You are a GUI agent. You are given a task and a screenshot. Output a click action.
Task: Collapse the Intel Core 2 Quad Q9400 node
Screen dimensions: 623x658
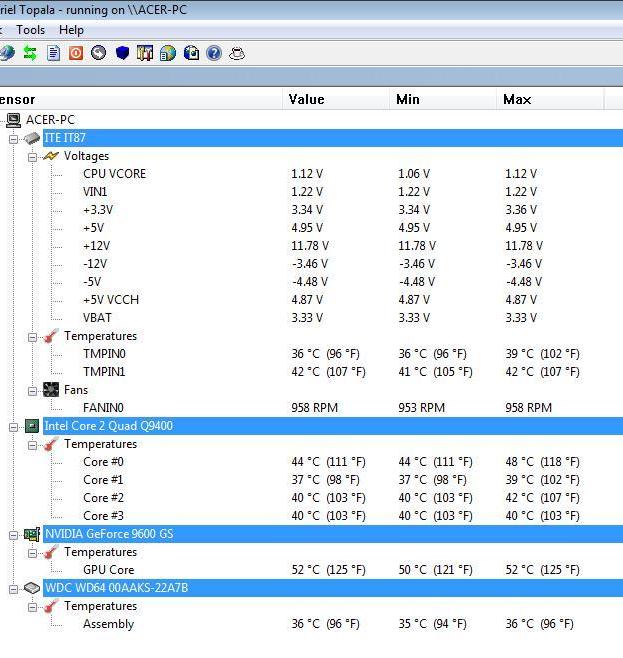(13, 427)
